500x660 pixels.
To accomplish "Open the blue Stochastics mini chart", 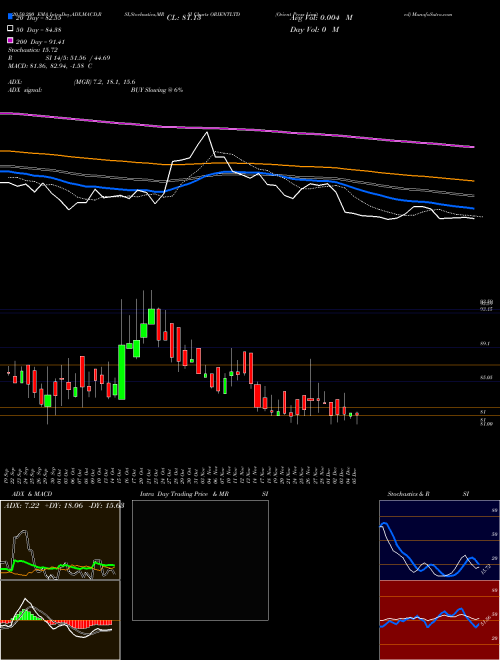I will [x=439, y=540].
